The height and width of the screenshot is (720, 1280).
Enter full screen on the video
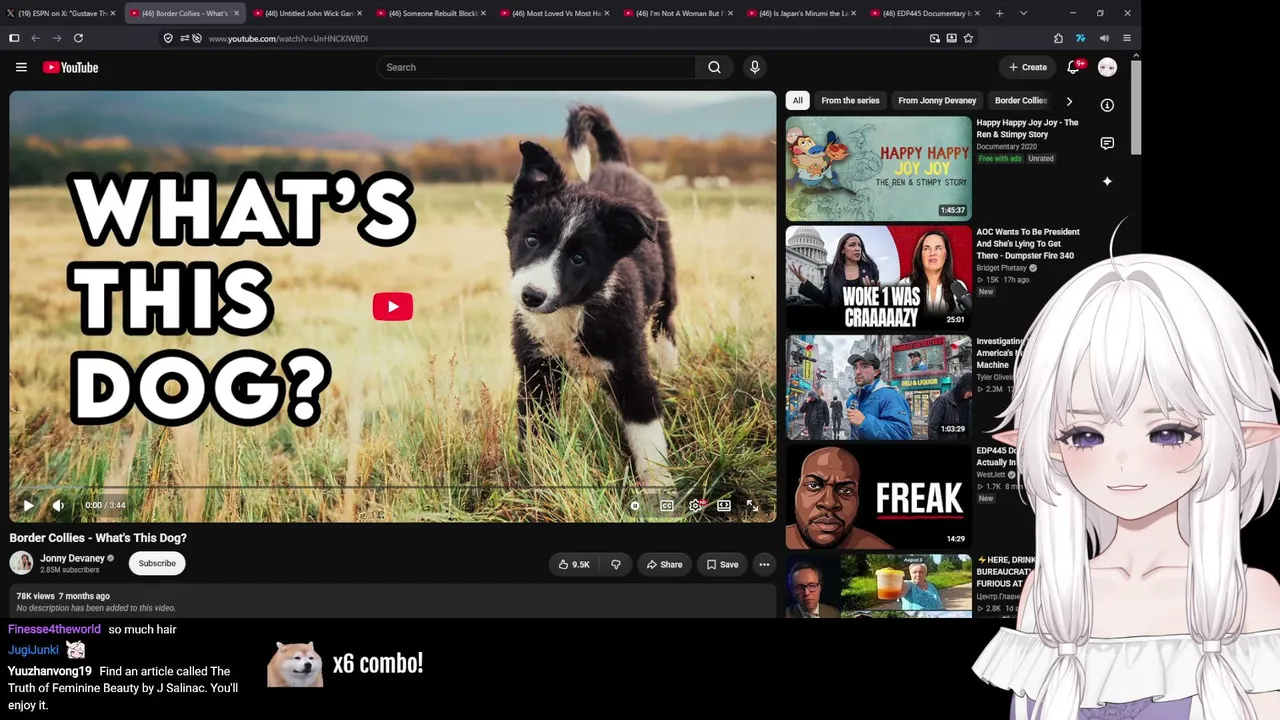pos(752,505)
